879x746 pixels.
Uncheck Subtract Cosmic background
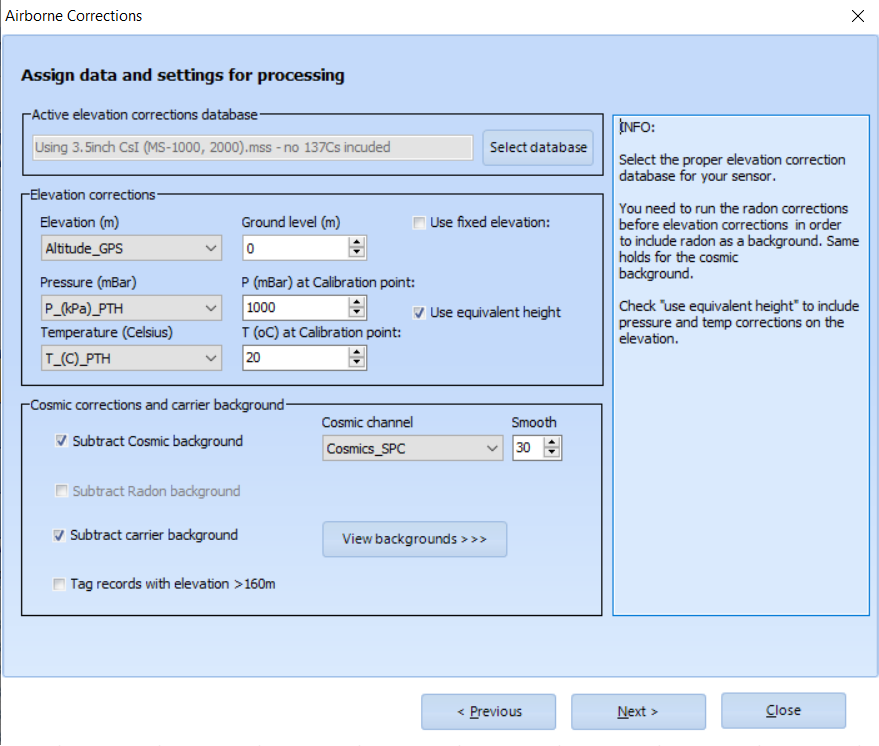click(x=59, y=441)
